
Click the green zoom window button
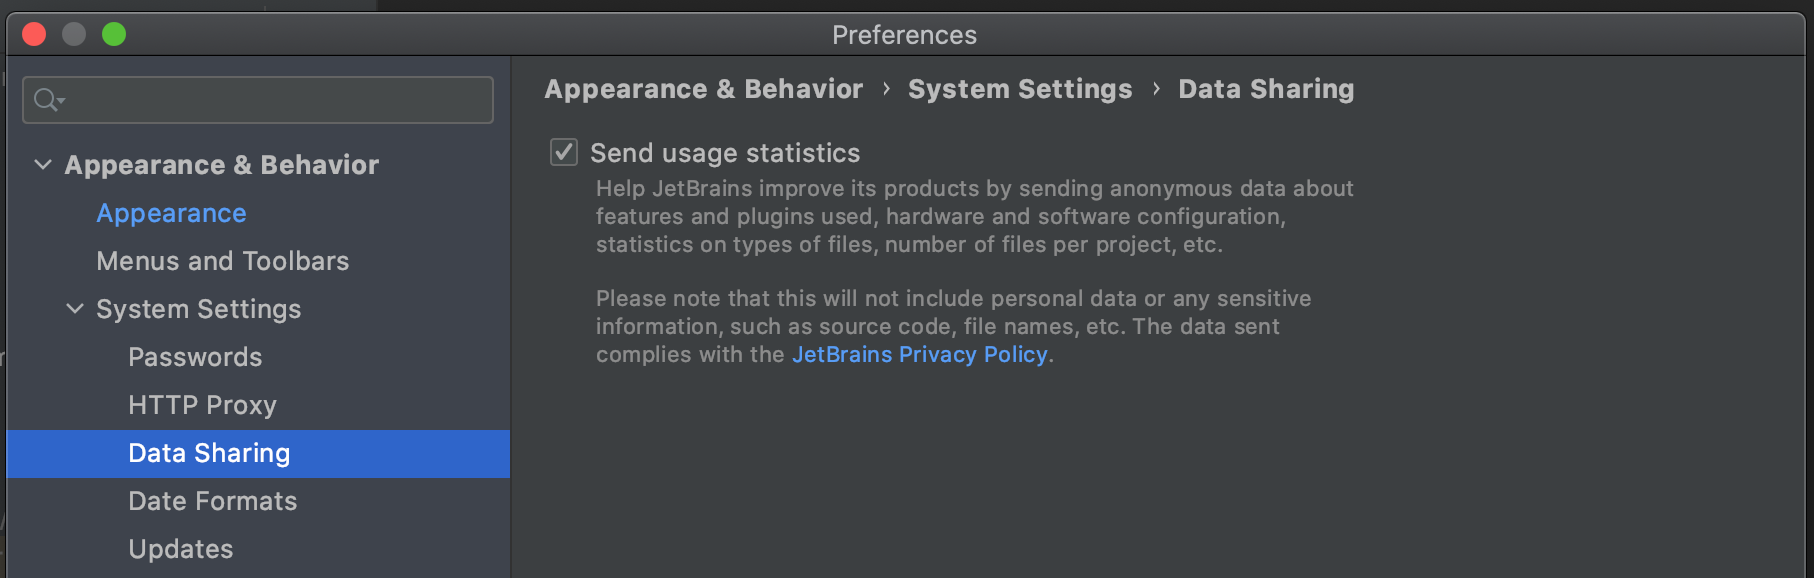click(114, 34)
